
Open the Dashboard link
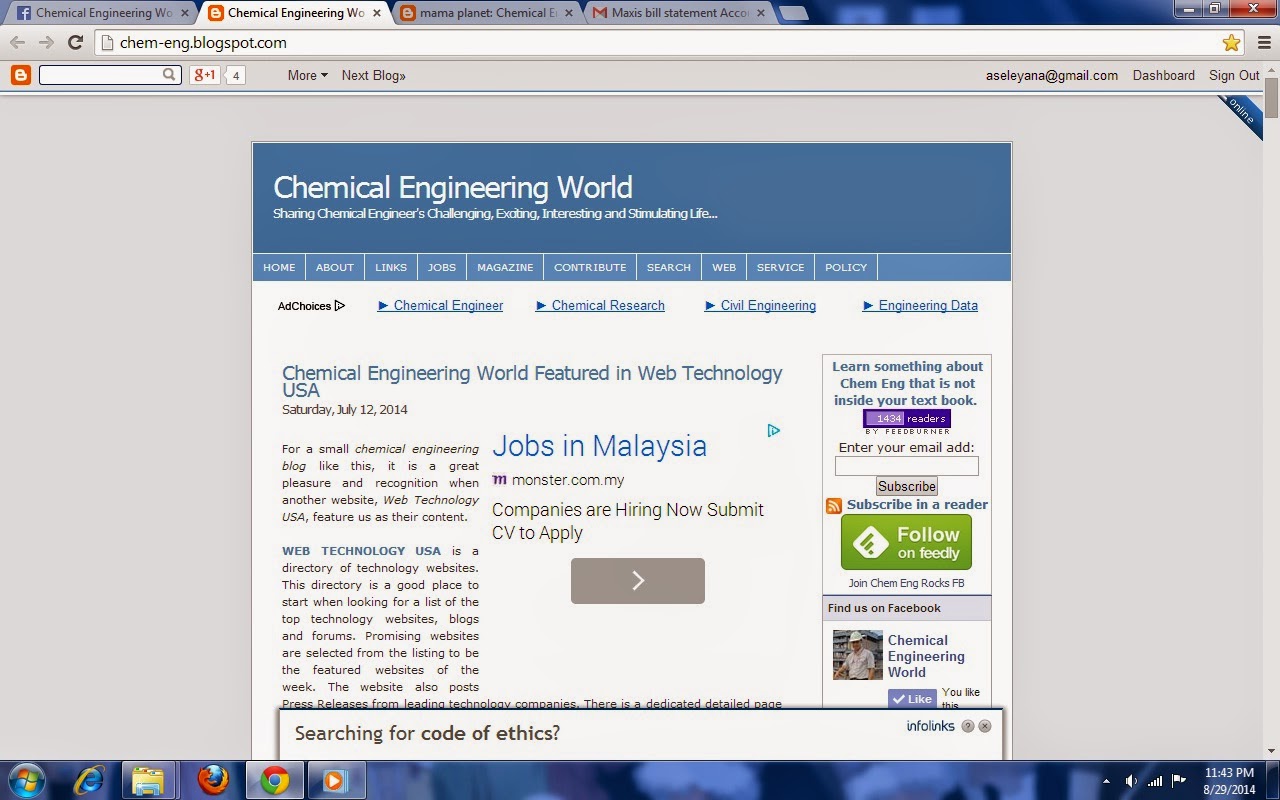click(1163, 75)
